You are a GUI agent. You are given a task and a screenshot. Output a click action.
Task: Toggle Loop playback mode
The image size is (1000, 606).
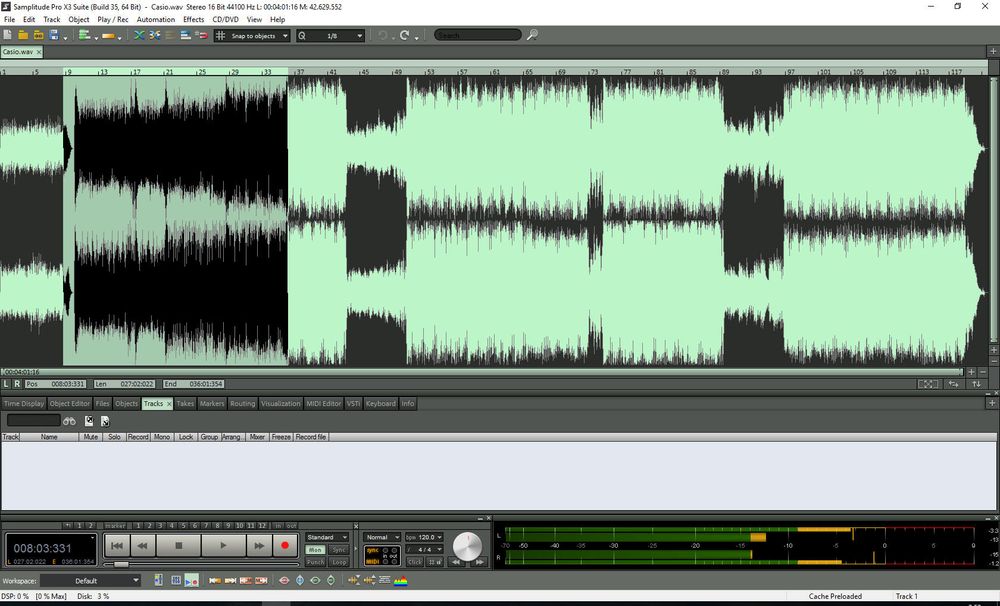pos(339,561)
